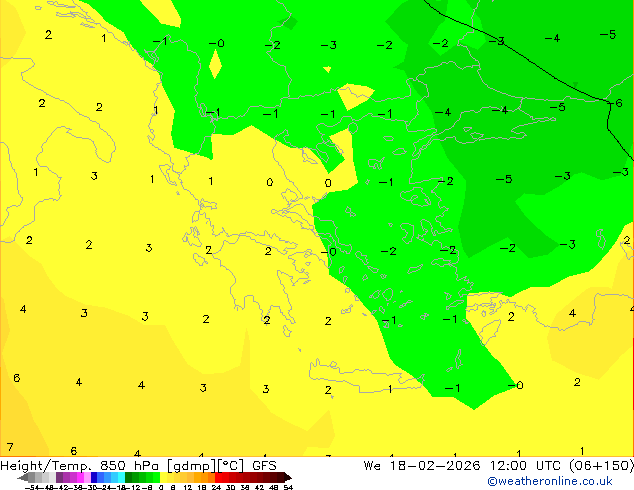Click the '-6' temperature value on the map
This screenshot has height=490, width=634.
click(615, 103)
